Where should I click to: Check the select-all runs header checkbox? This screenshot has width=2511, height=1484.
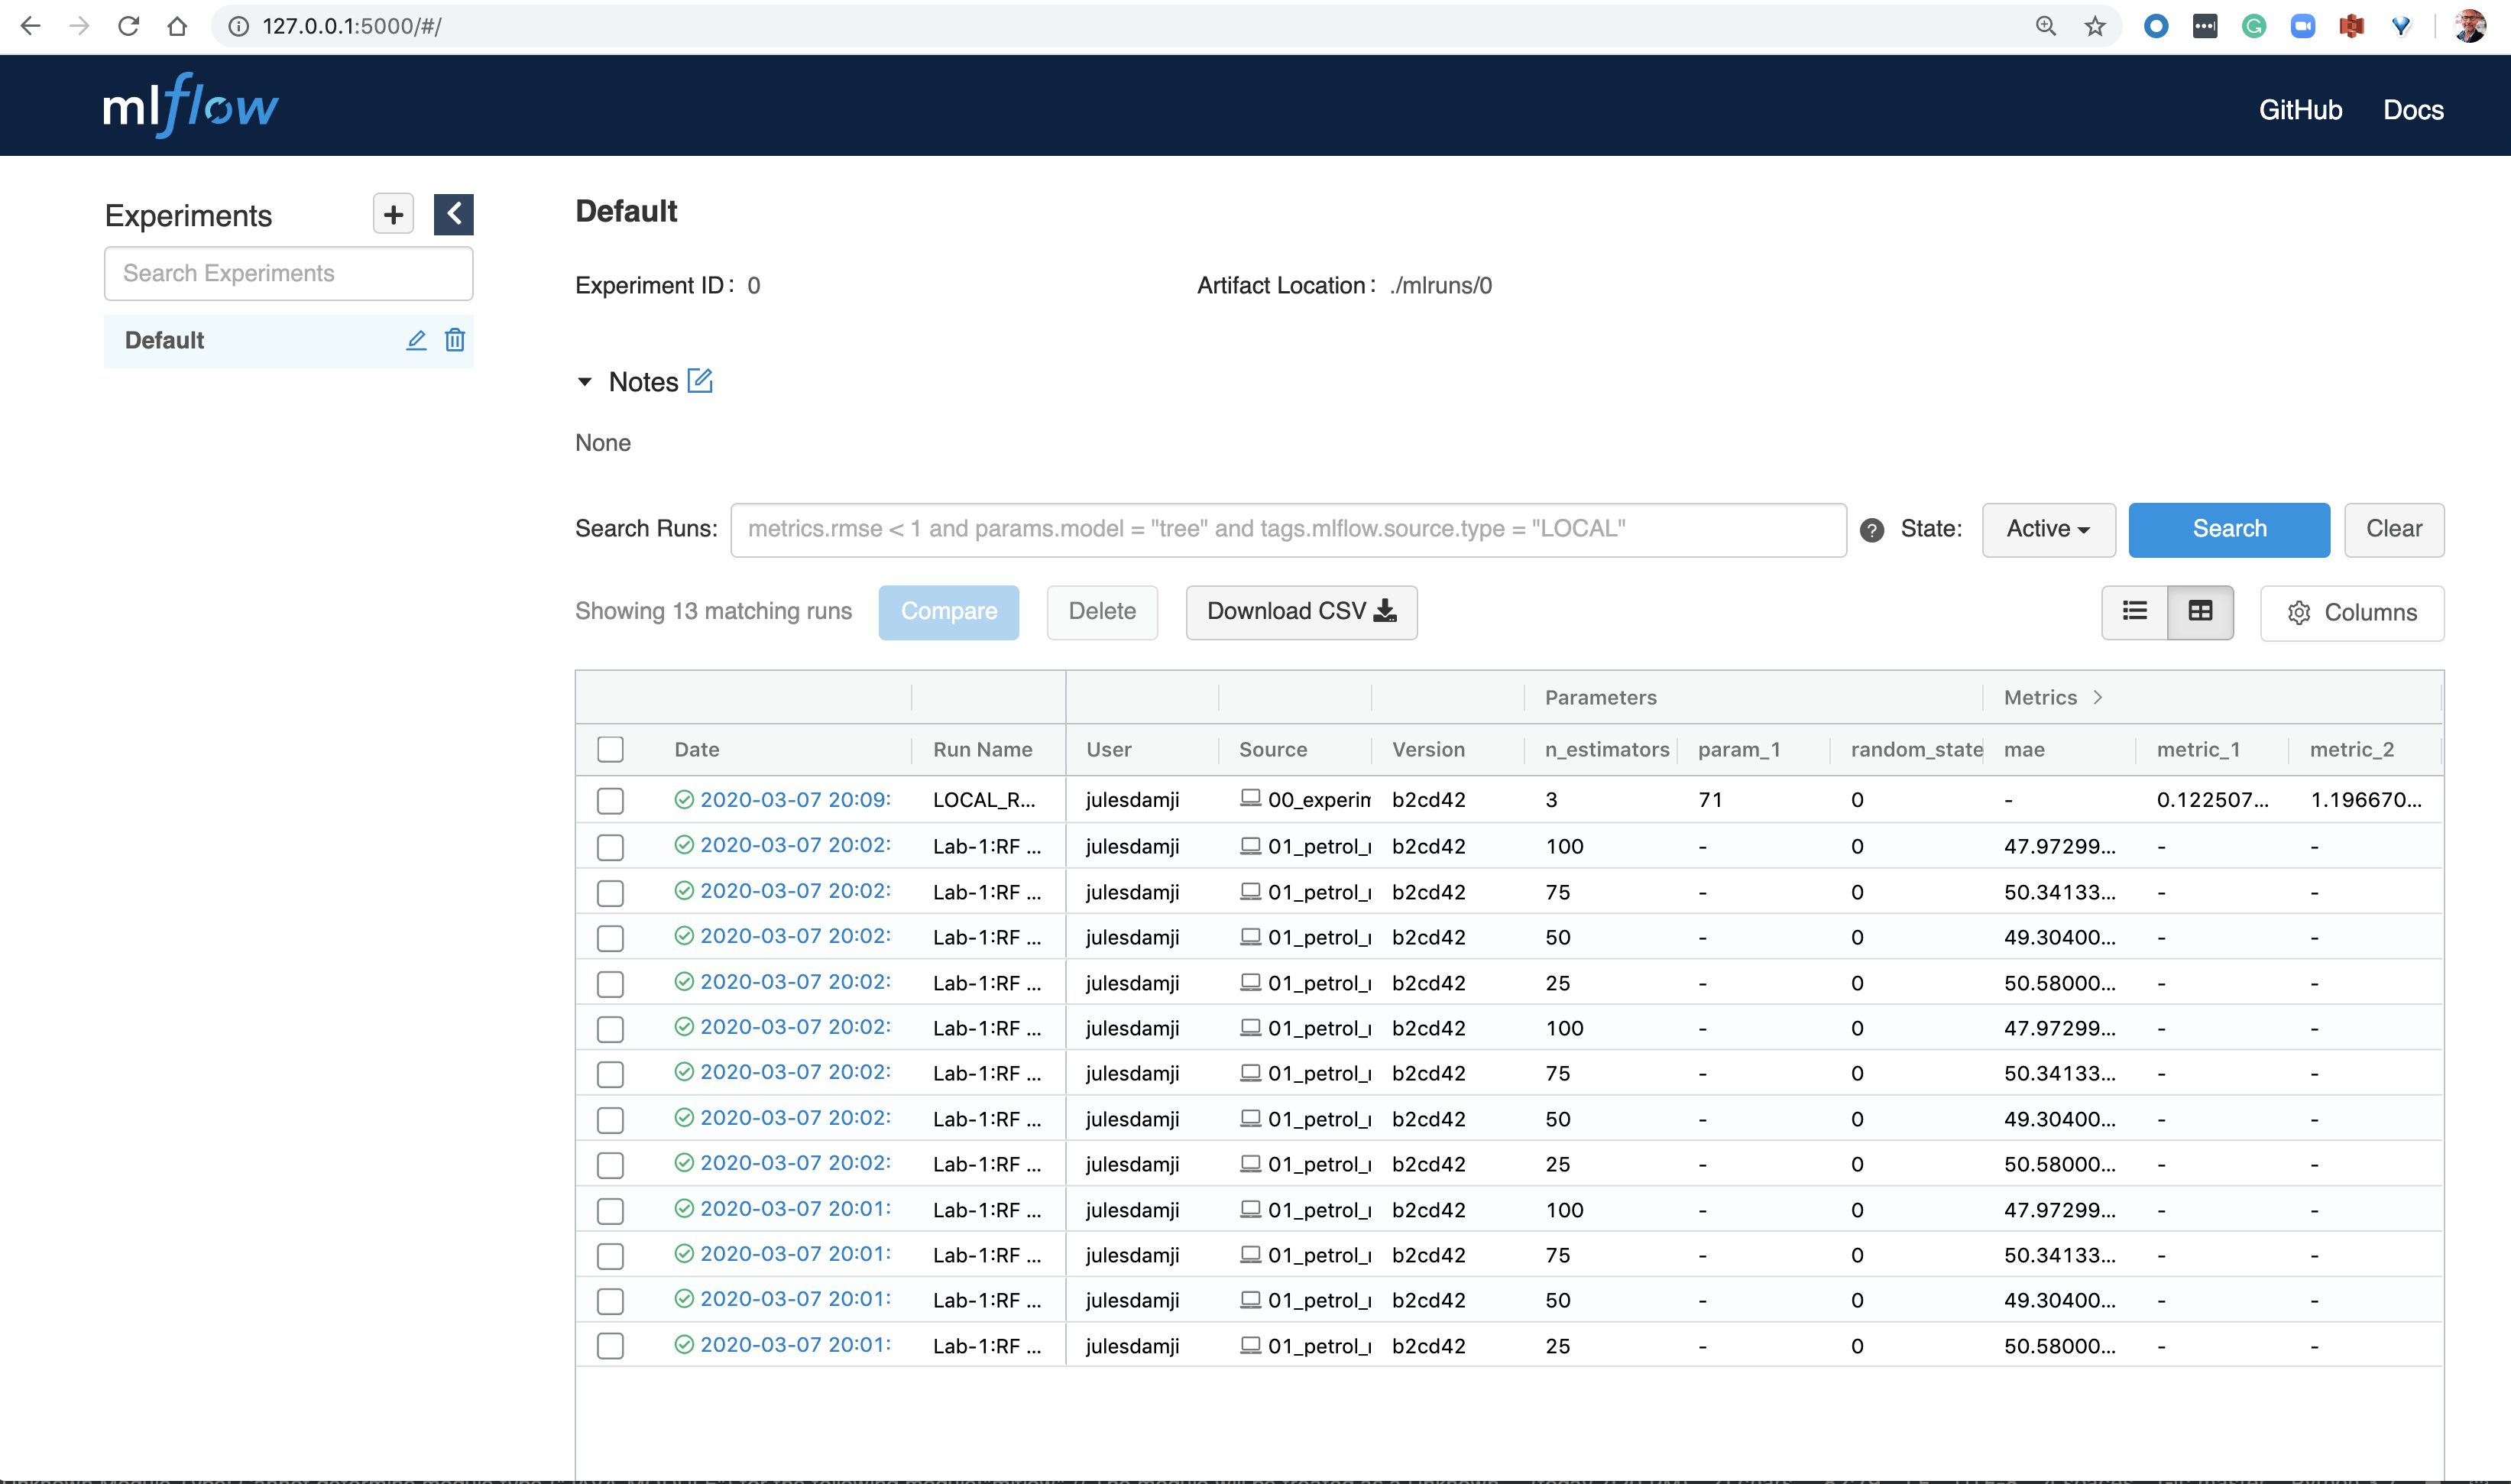[x=610, y=749]
